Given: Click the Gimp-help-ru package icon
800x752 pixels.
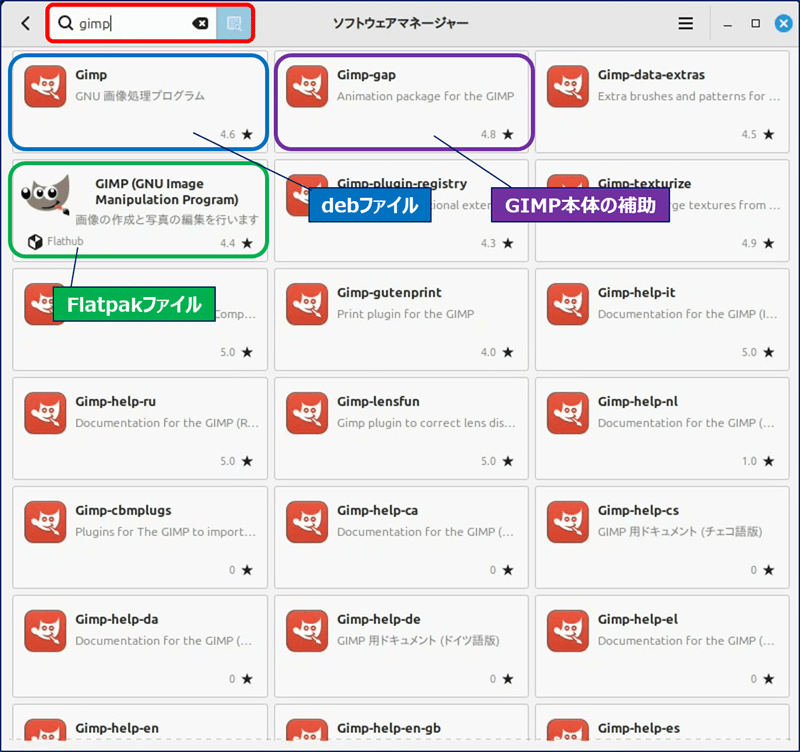Looking at the screenshot, I should (45, 413).
